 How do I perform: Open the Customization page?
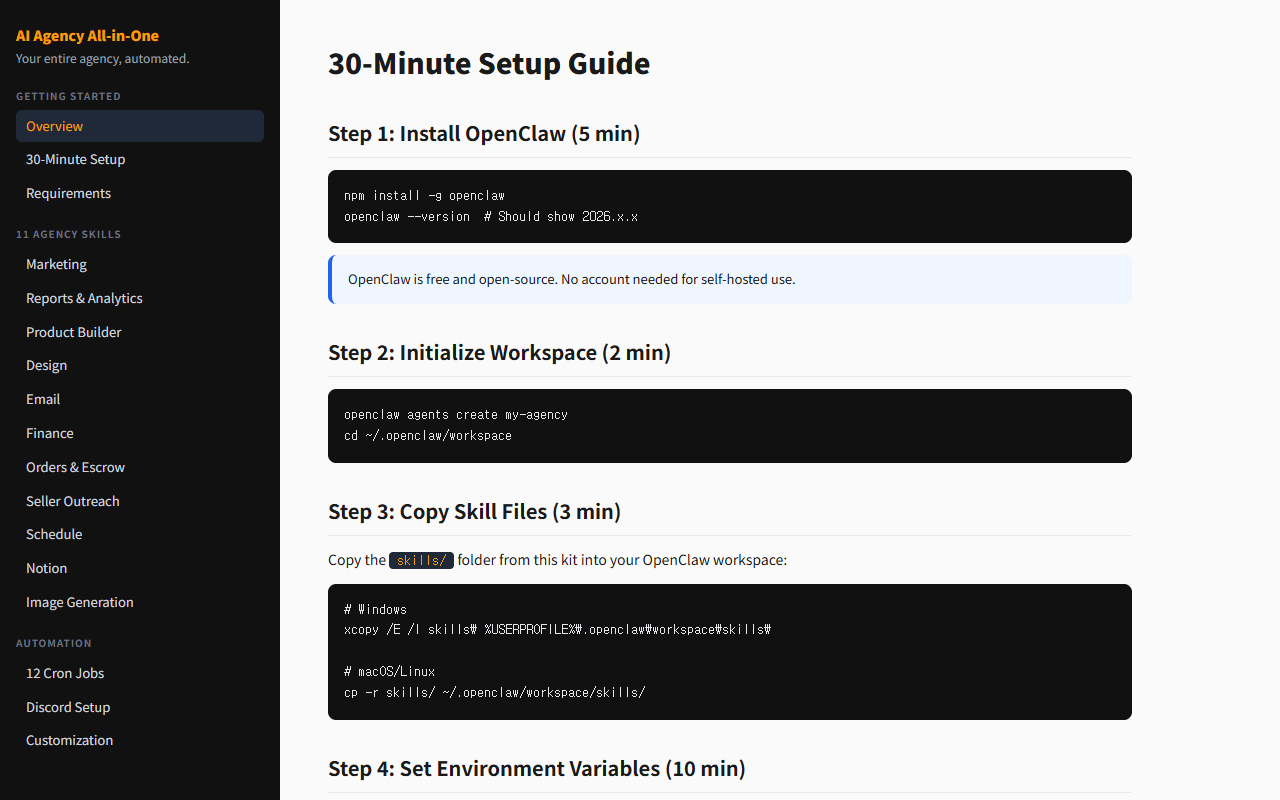point(70,741)
